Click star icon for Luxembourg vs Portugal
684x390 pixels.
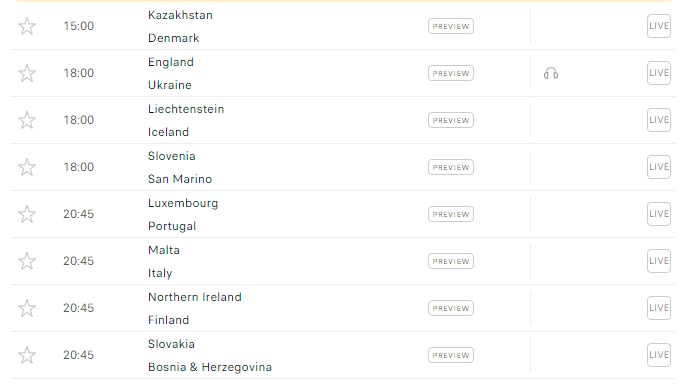tap(27, 214)
